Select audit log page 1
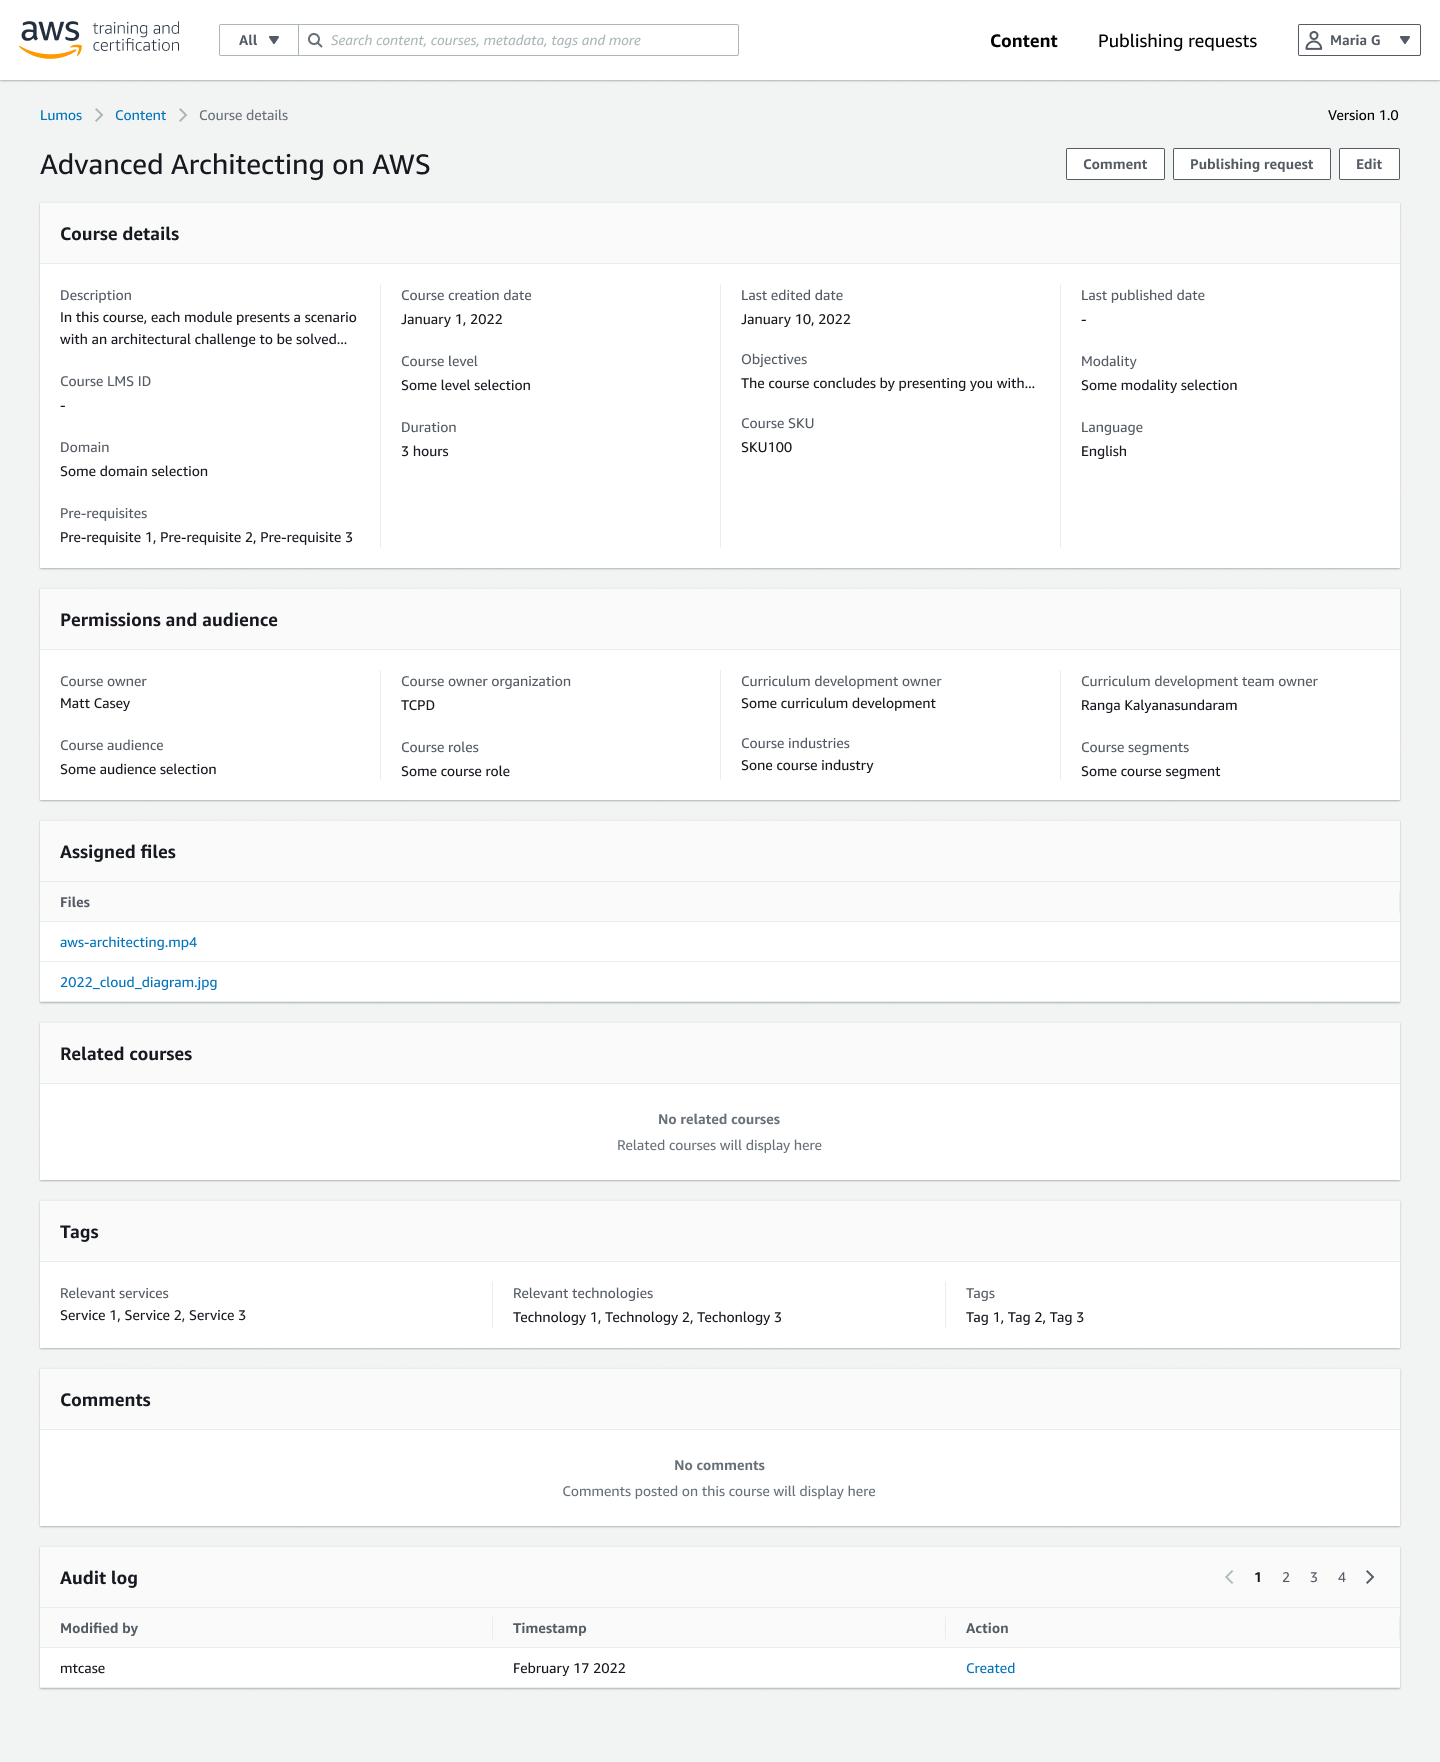This screenshot has width=1440, height=1762. click(1257, 1577)
